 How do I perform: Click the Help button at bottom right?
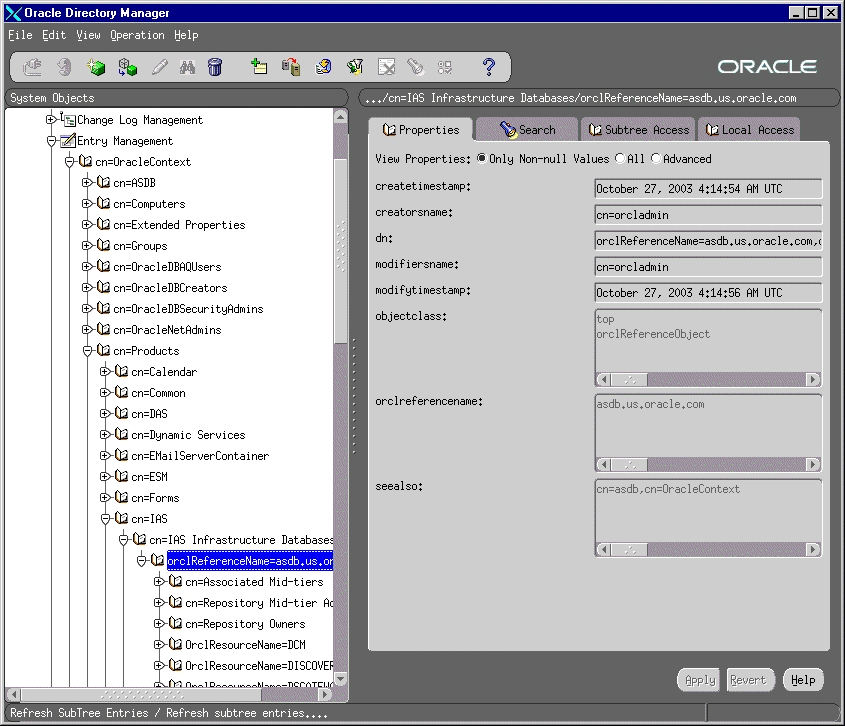pyautogui.click(x=803, y=680)
